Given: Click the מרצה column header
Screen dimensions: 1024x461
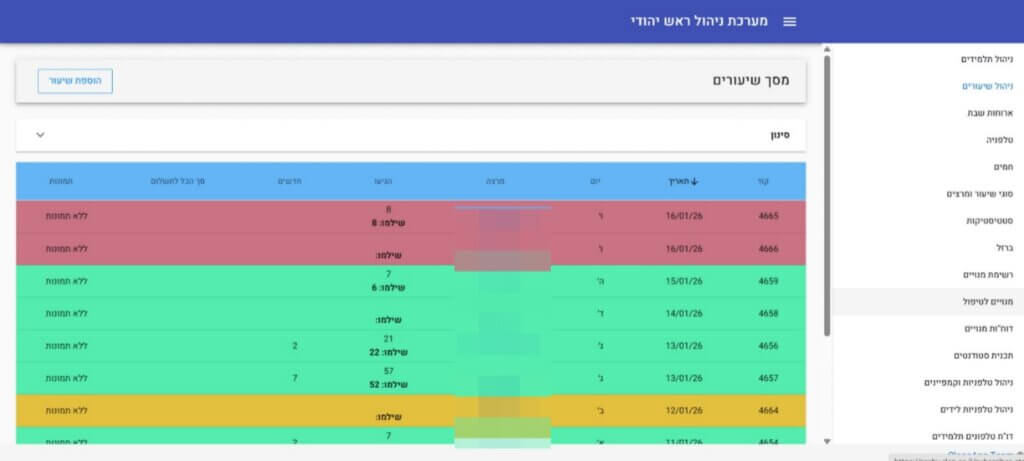Looking at the screenshot, I should (x=495, y=182).
